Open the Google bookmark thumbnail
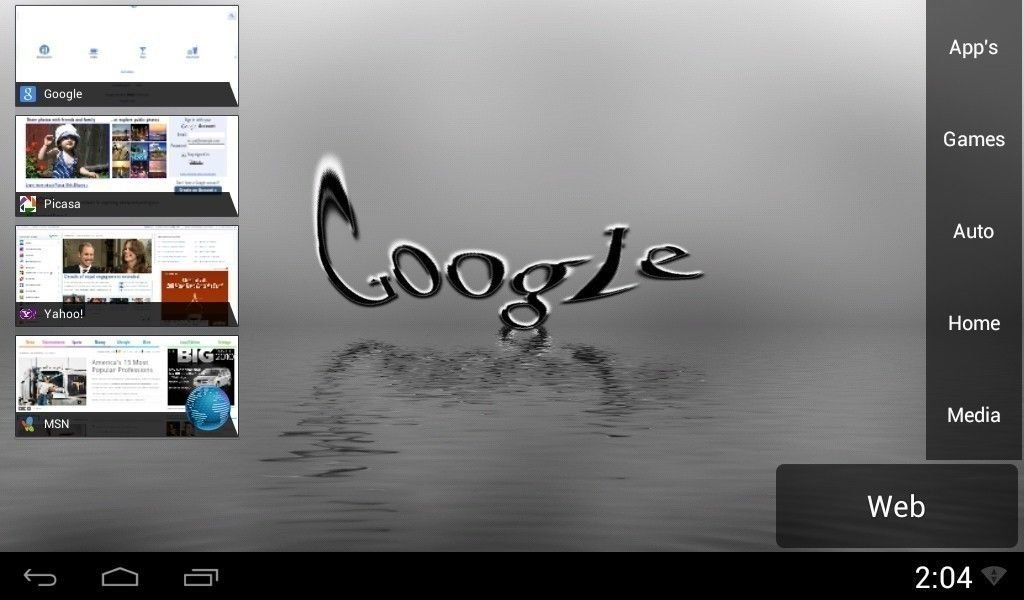The width and height of the screenshot is (1024, 600). (127, 55)
